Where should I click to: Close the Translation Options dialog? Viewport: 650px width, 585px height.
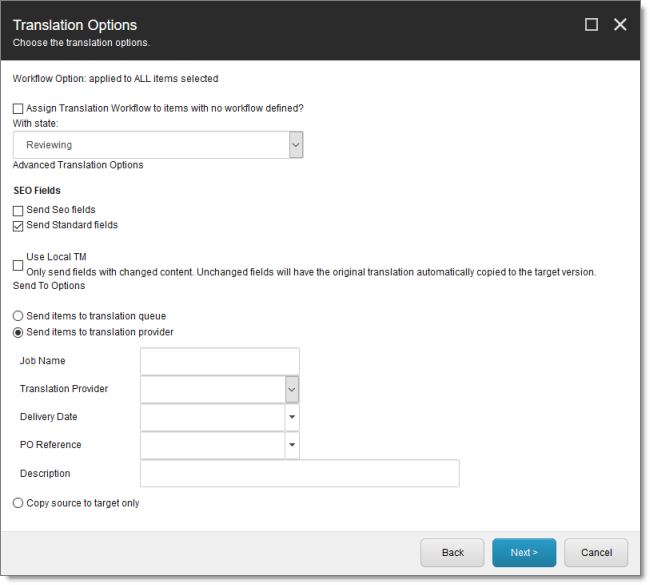[x=620, y=24]
